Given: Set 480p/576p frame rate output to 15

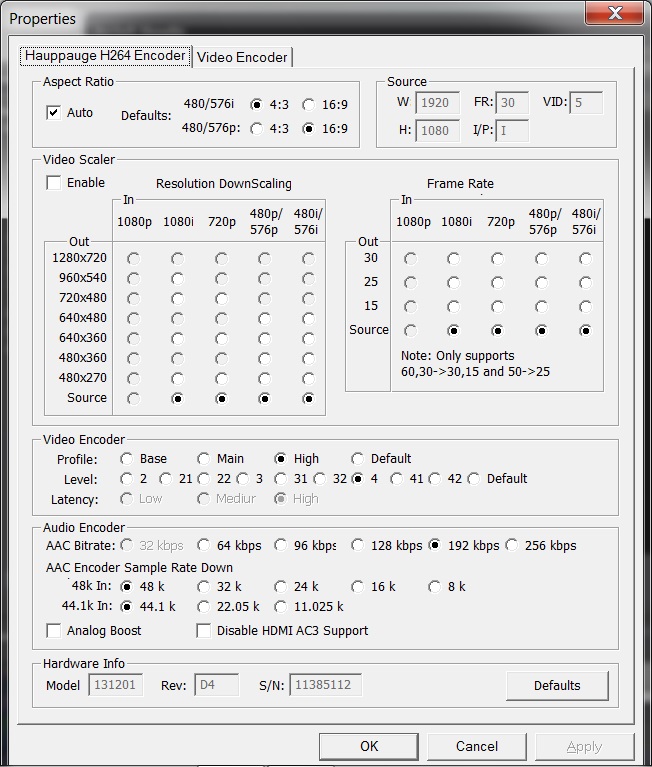Looking at the screenshot, I should [x=541, y=306].
